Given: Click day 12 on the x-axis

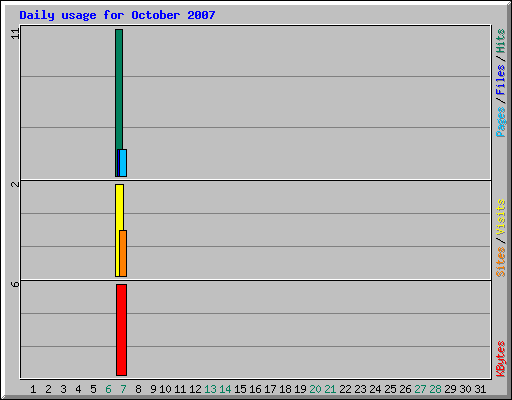Looking at the screenshot, I should (x=195, y=389).
